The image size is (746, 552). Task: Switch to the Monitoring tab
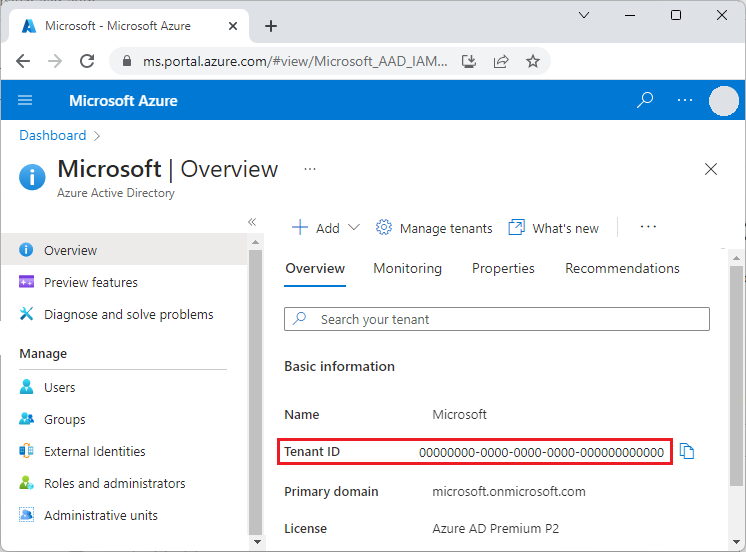[x=407, y=268]
